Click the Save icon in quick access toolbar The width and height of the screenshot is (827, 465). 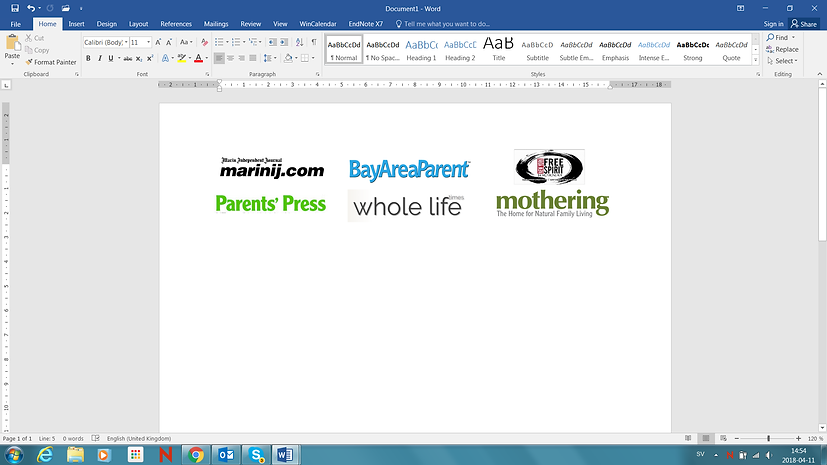pyautogui.click(x=15, y=8)
